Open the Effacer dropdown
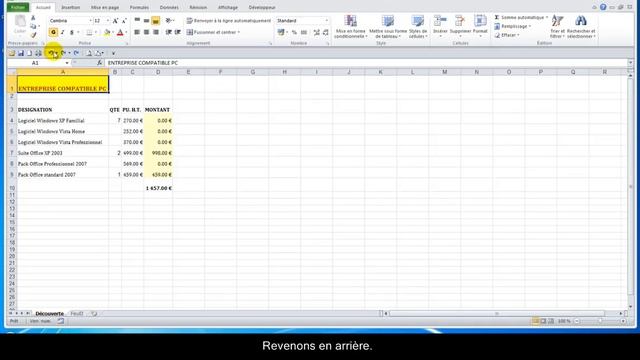Screen dimensions: 640x360 click(x=507, y=36)
